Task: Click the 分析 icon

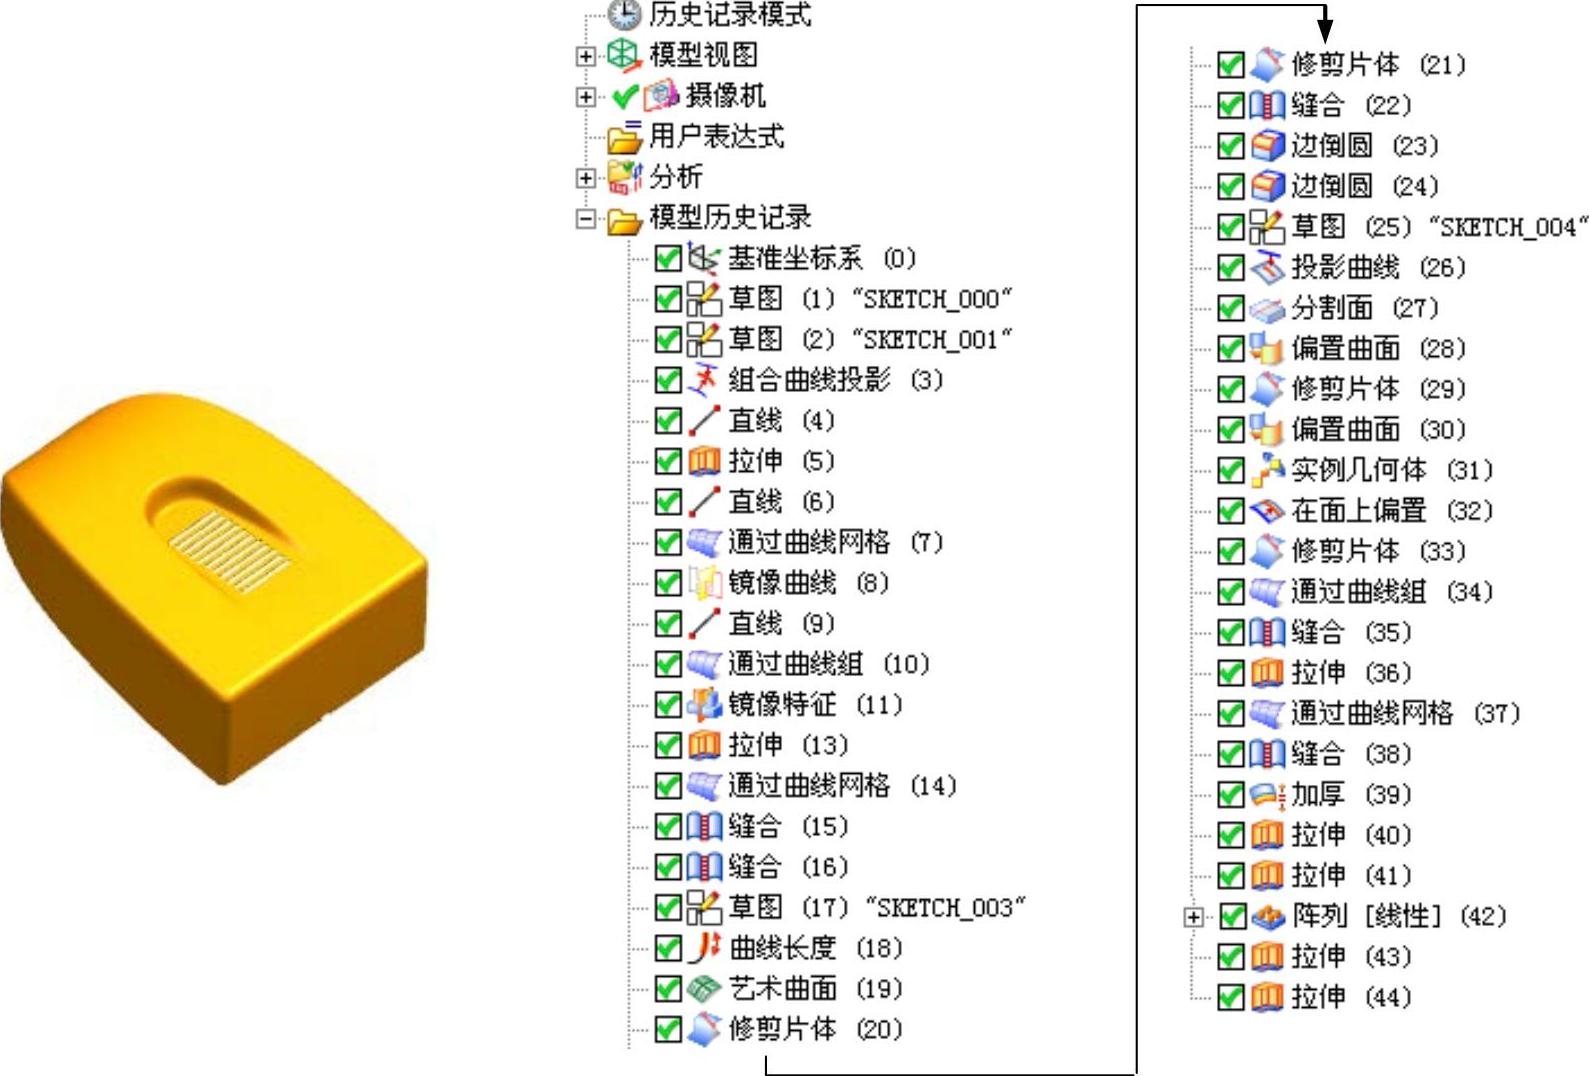Action: 625,177
